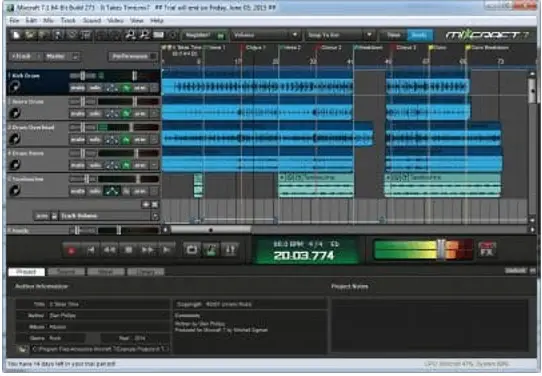
Task: Rewind to start of project
Action: [91, 250]
